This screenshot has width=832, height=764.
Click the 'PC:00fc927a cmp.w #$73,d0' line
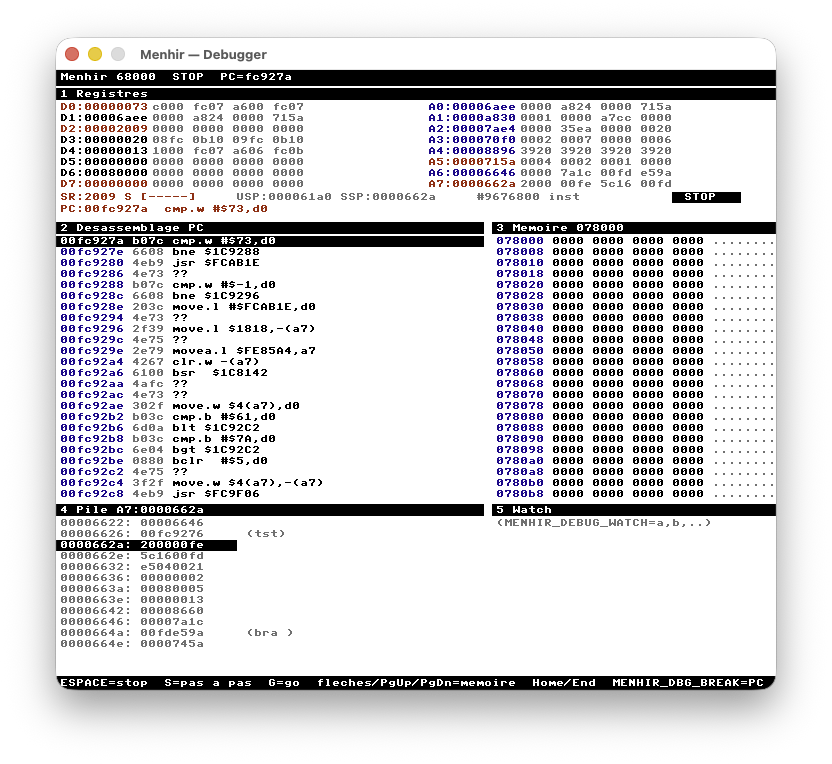(164, 209)
